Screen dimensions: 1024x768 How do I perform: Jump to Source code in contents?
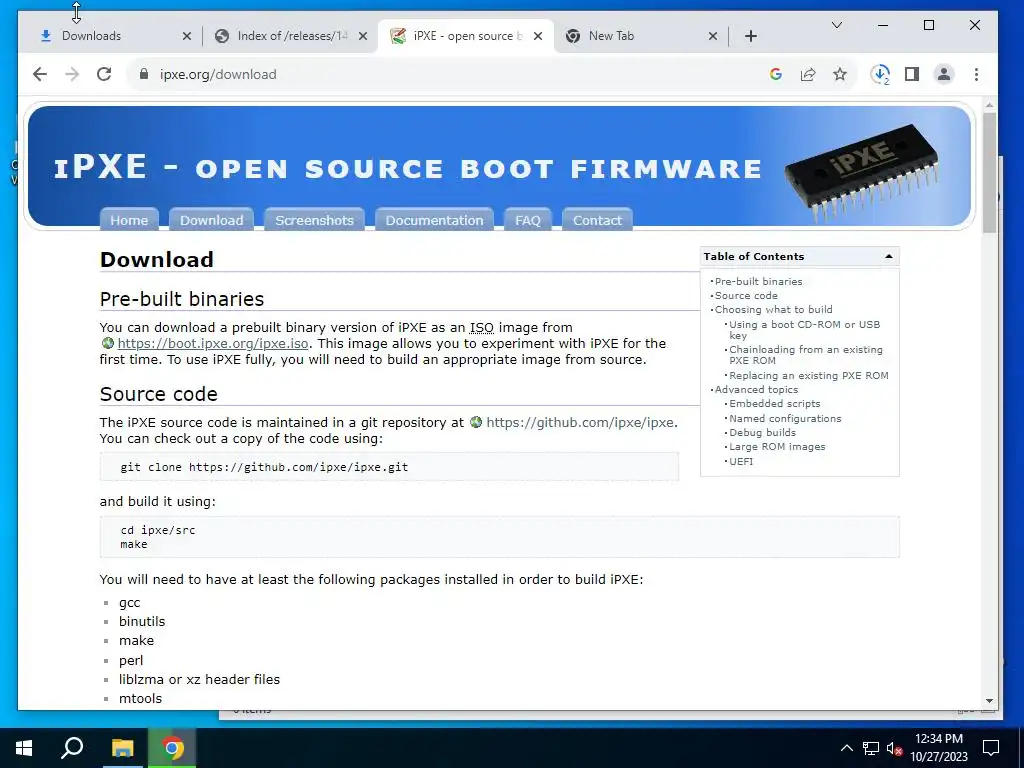746,296
